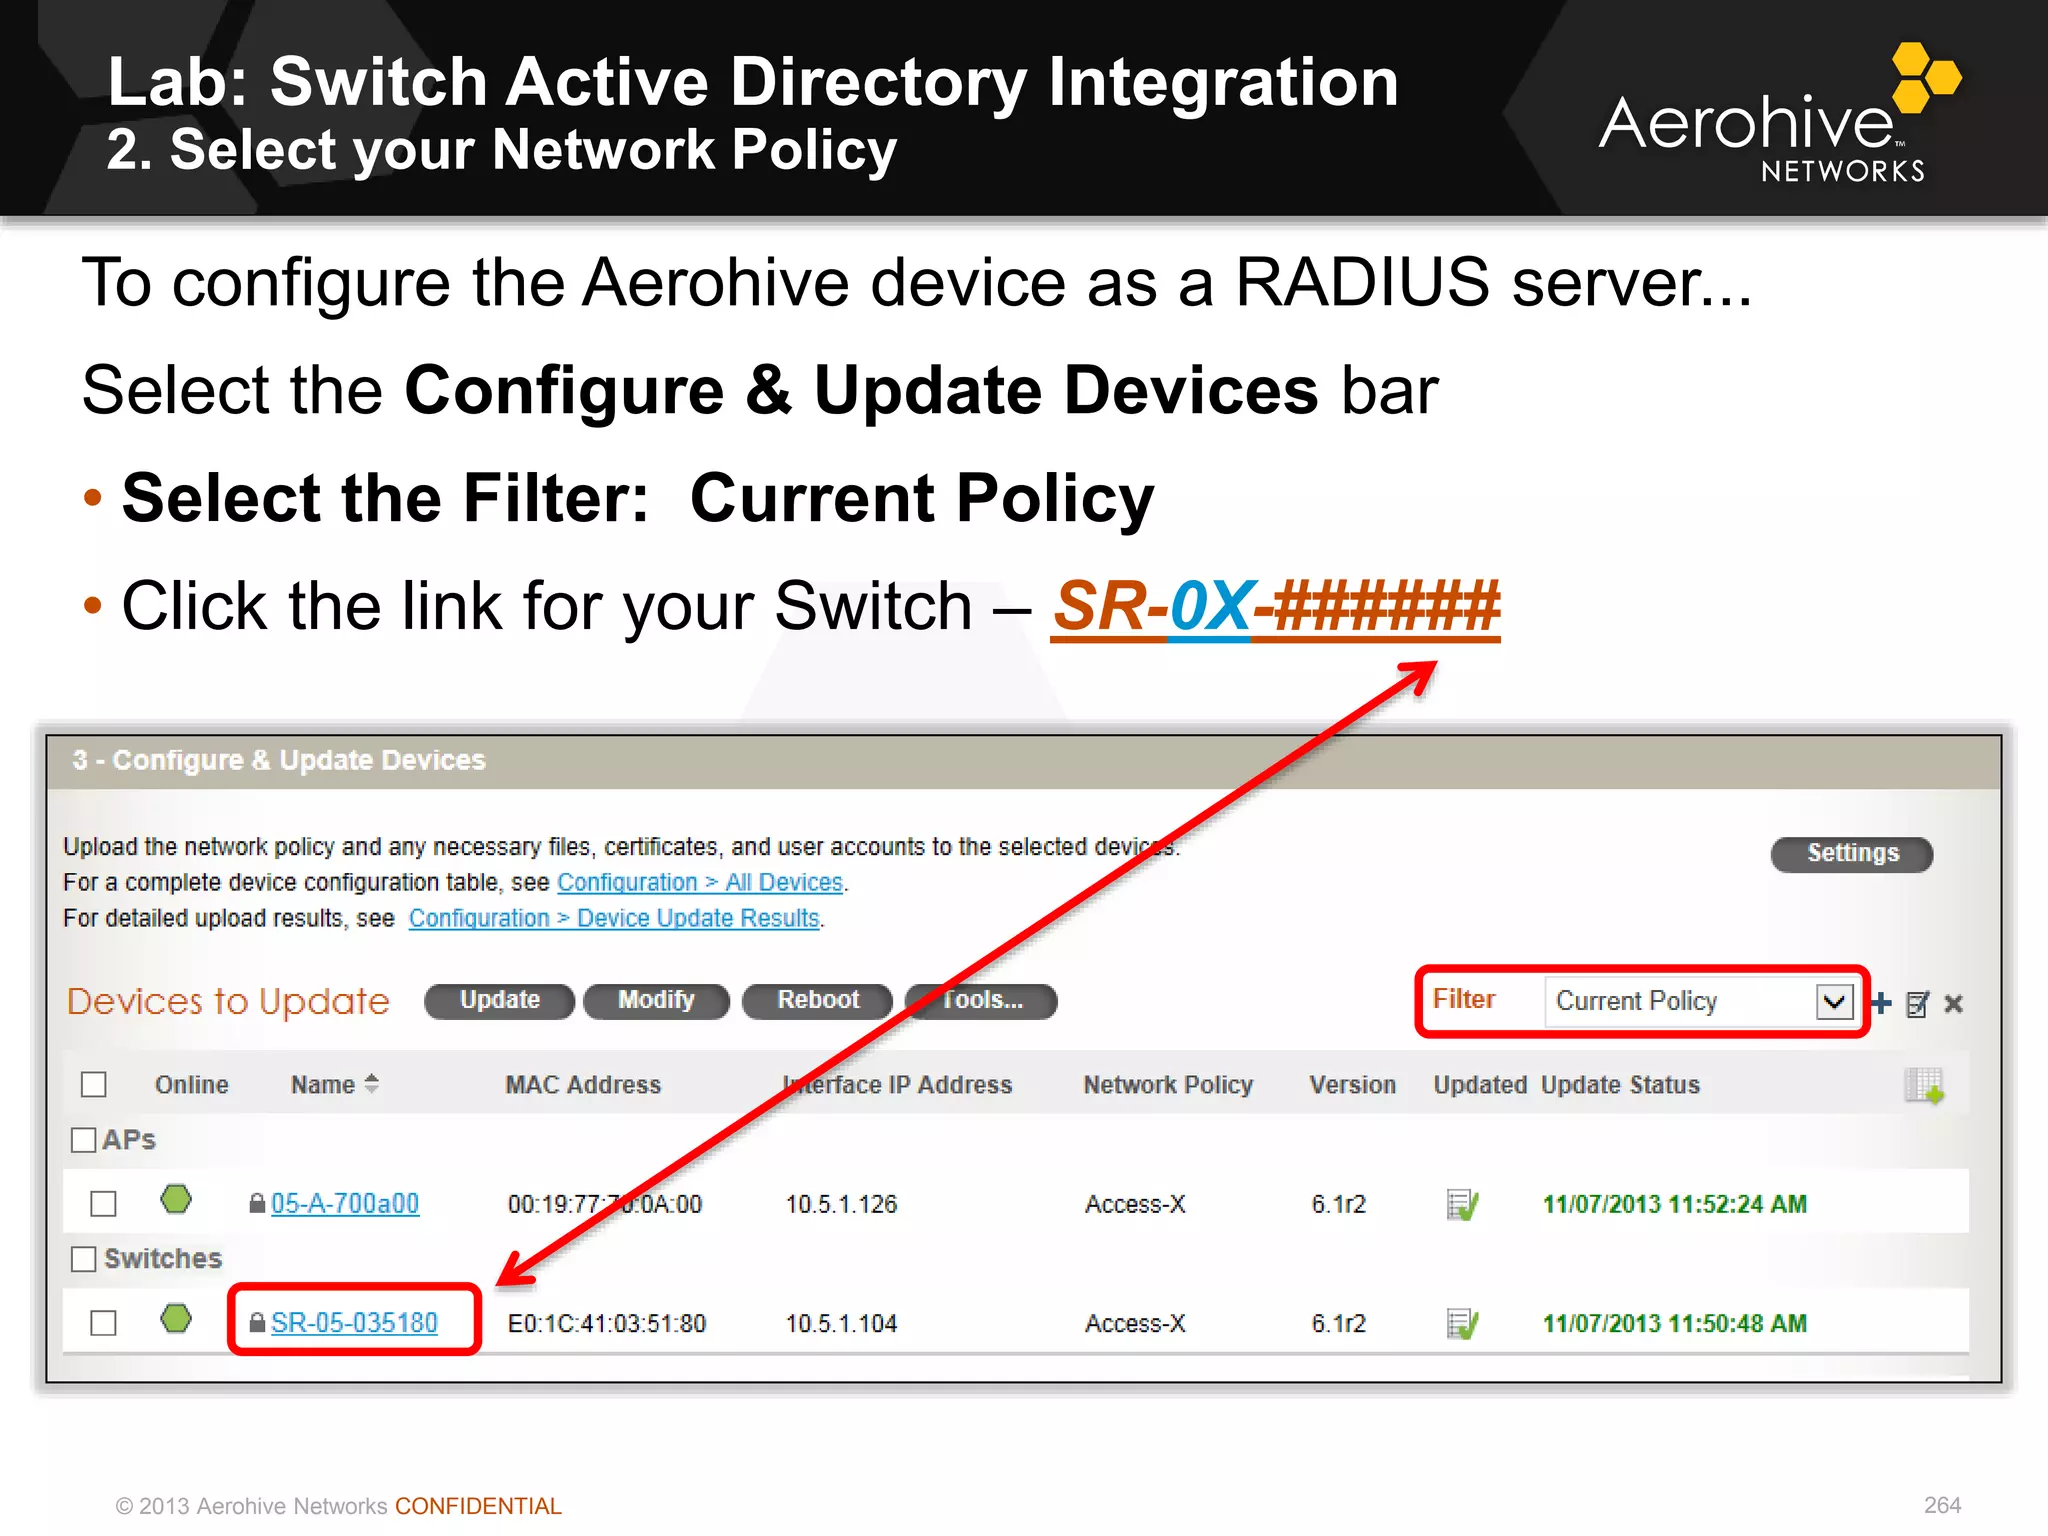Image resolution: width=2048 pixels, height=1536 pixels.
Task: Click MAC address 00:19:77:70:0A:00
Action: point(605,1204)
